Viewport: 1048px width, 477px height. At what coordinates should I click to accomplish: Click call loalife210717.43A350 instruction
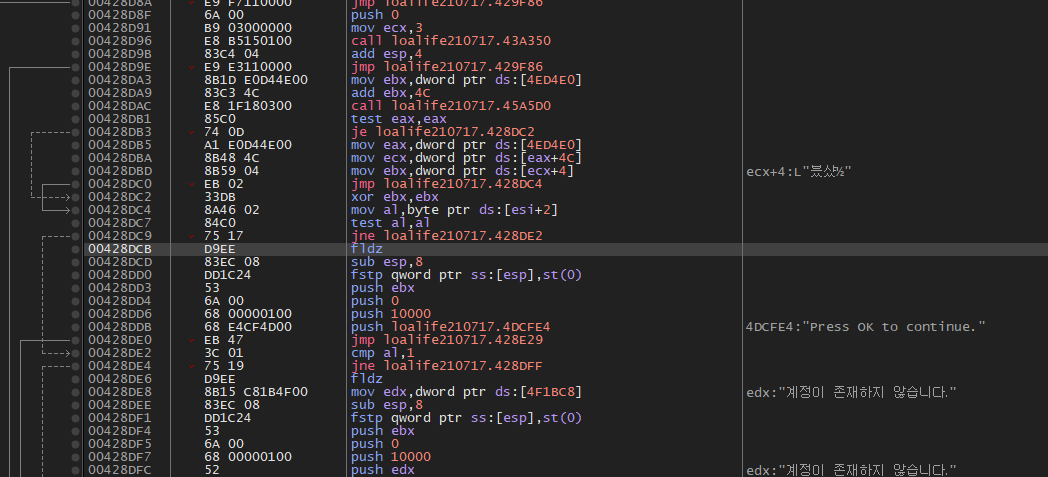[451, 41]
